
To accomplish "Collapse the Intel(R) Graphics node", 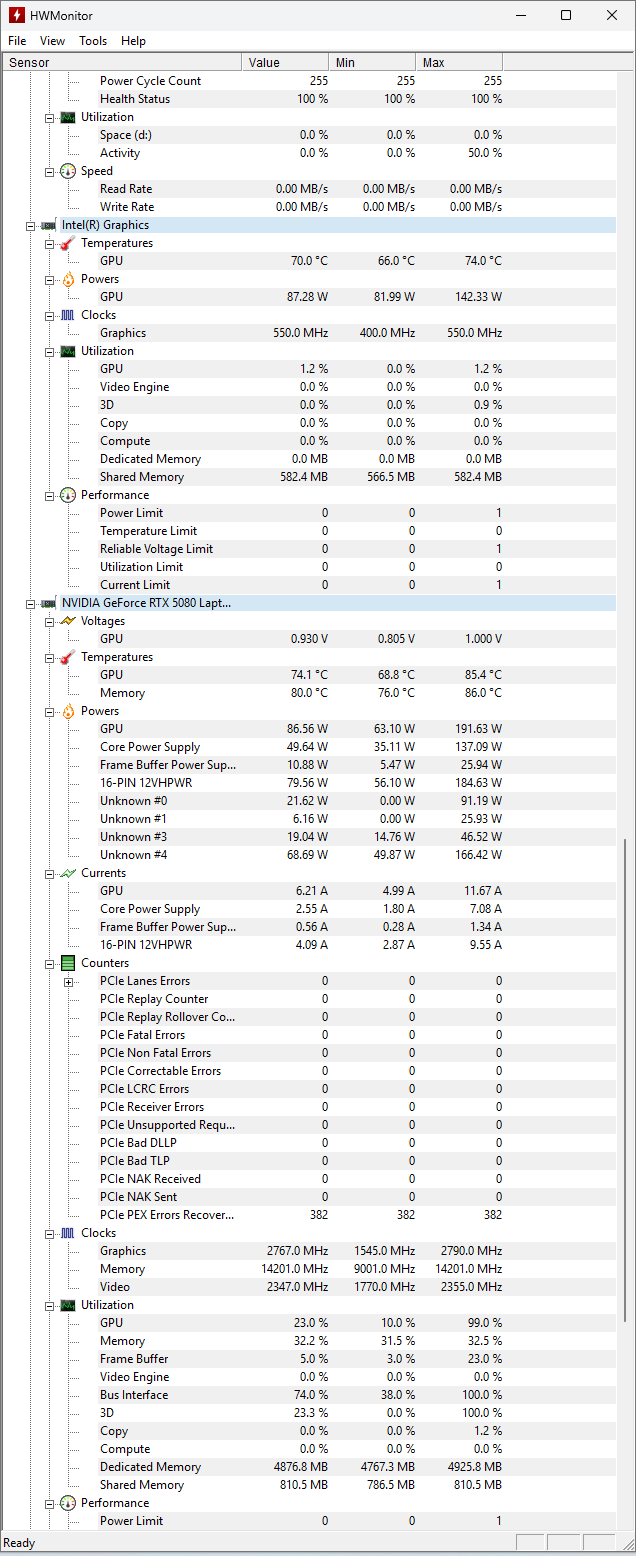I will point(31,225).
